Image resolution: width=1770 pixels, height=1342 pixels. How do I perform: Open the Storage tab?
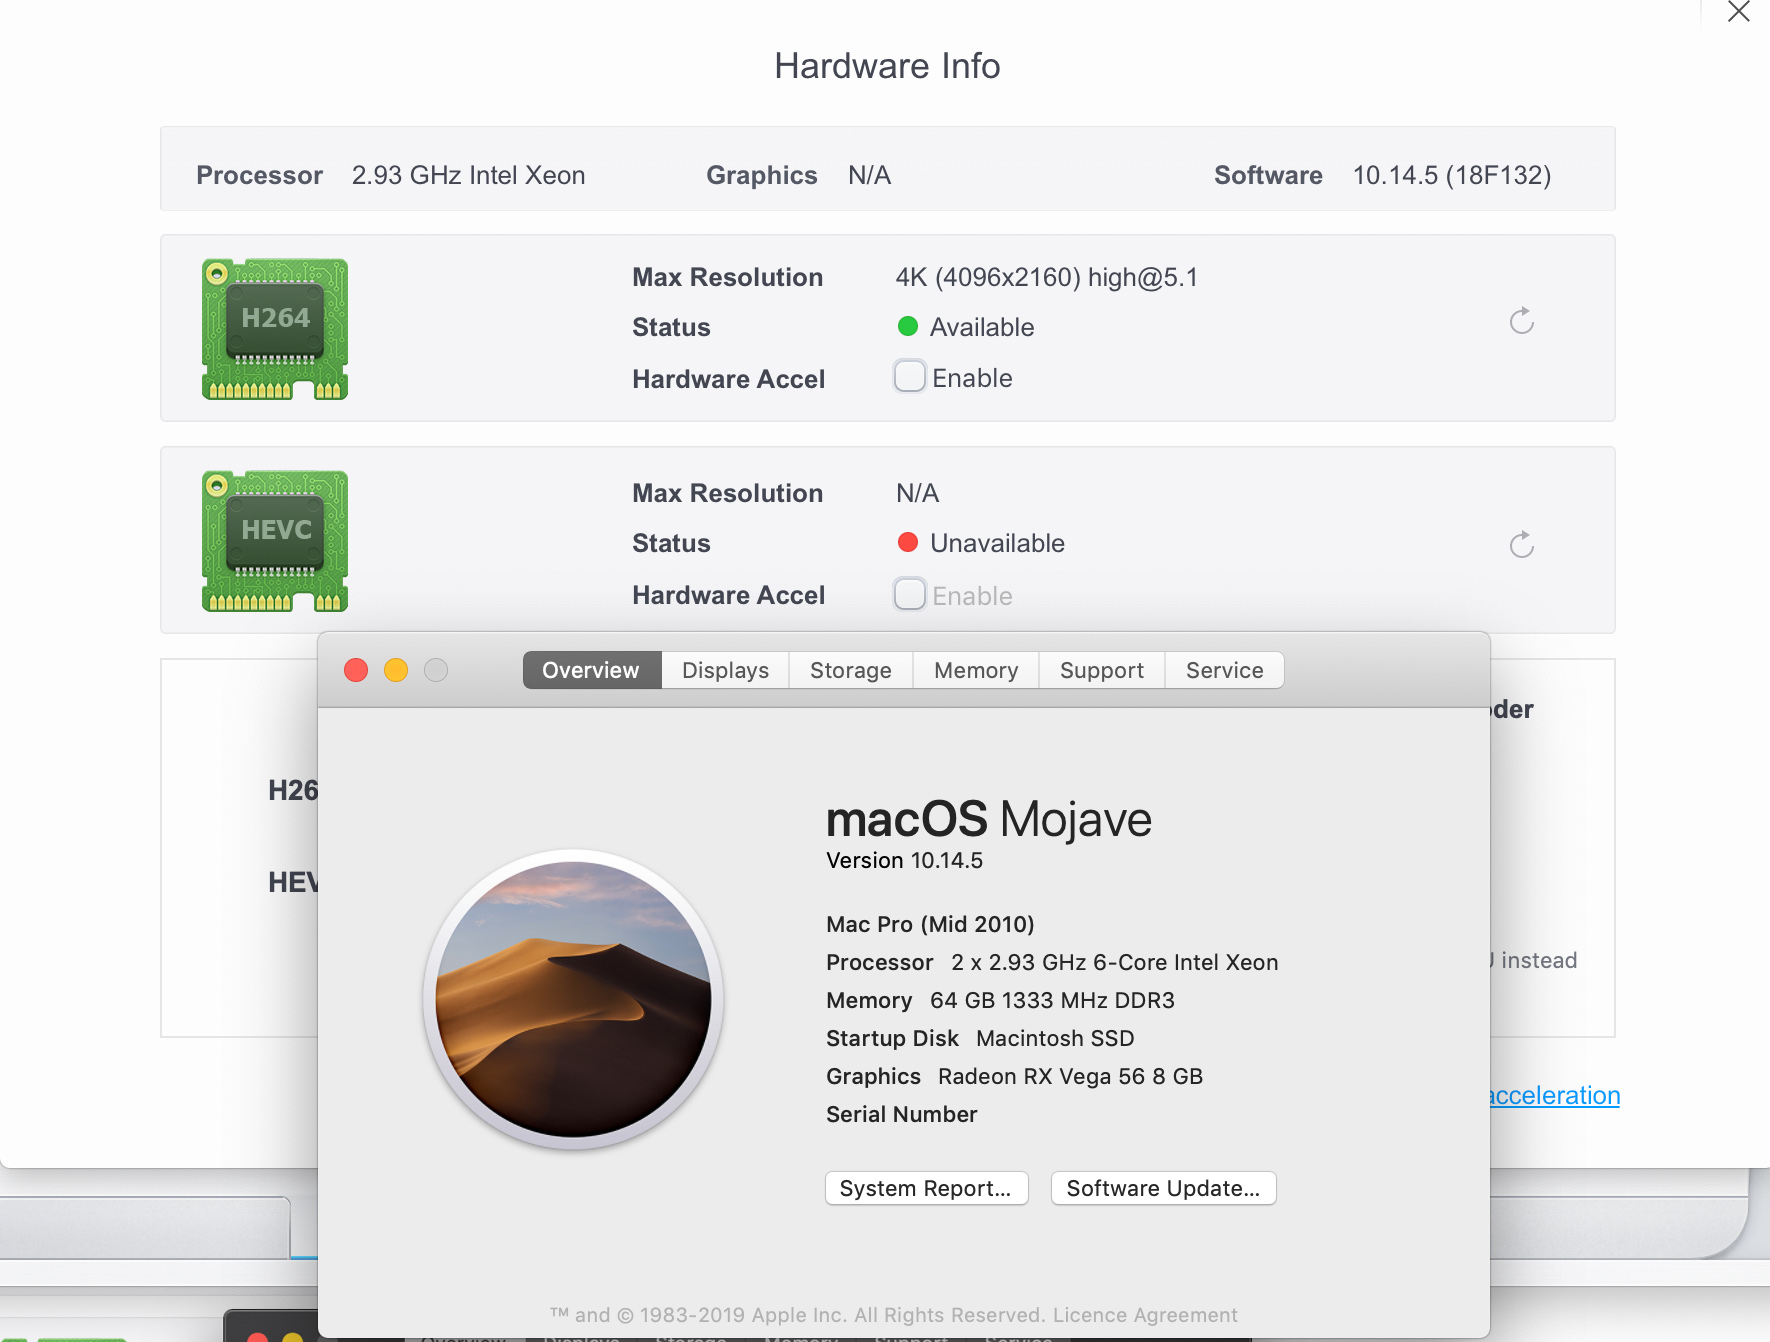point(851,670)
